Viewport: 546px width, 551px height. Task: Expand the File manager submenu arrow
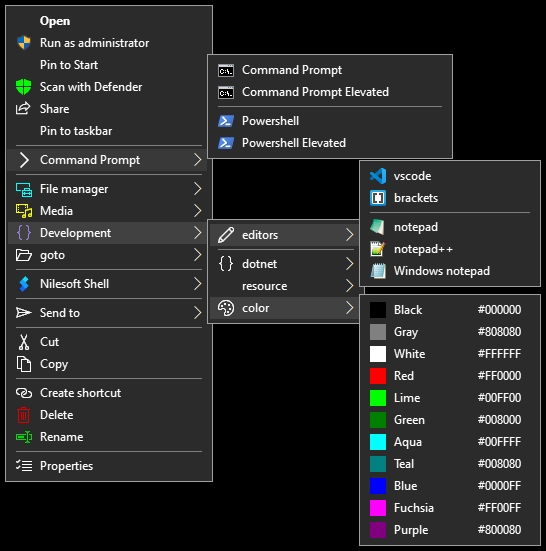198,189
